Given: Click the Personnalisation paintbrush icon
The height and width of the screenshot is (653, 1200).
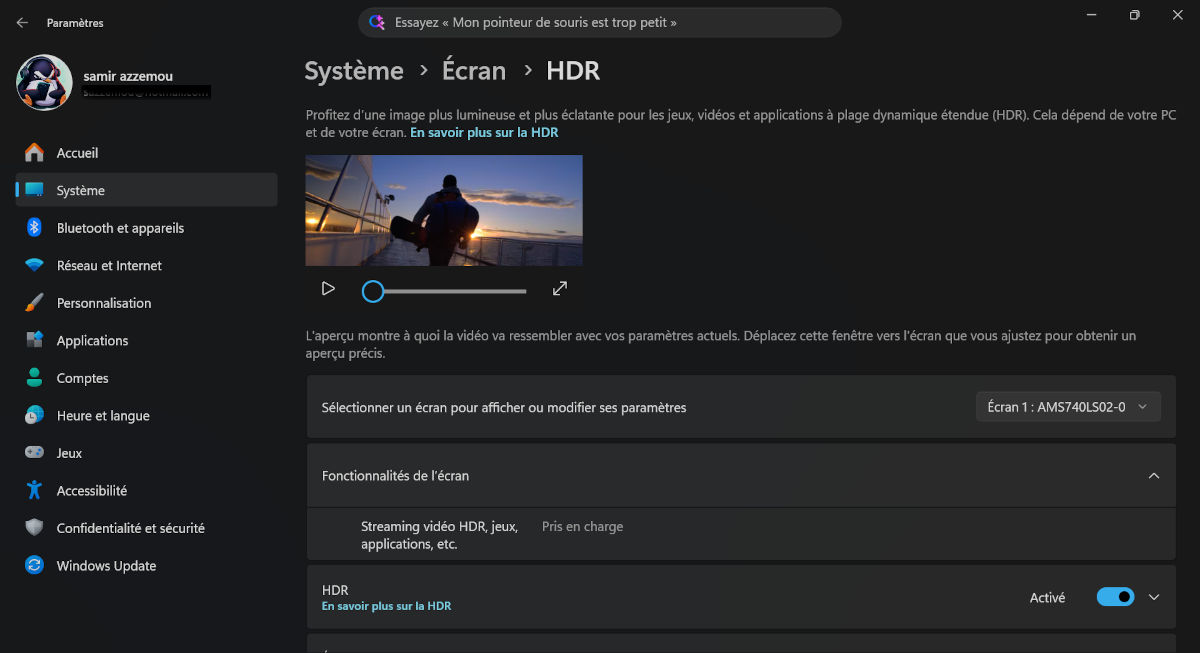Looking at the screenshot, I should [x=34, y=303].
